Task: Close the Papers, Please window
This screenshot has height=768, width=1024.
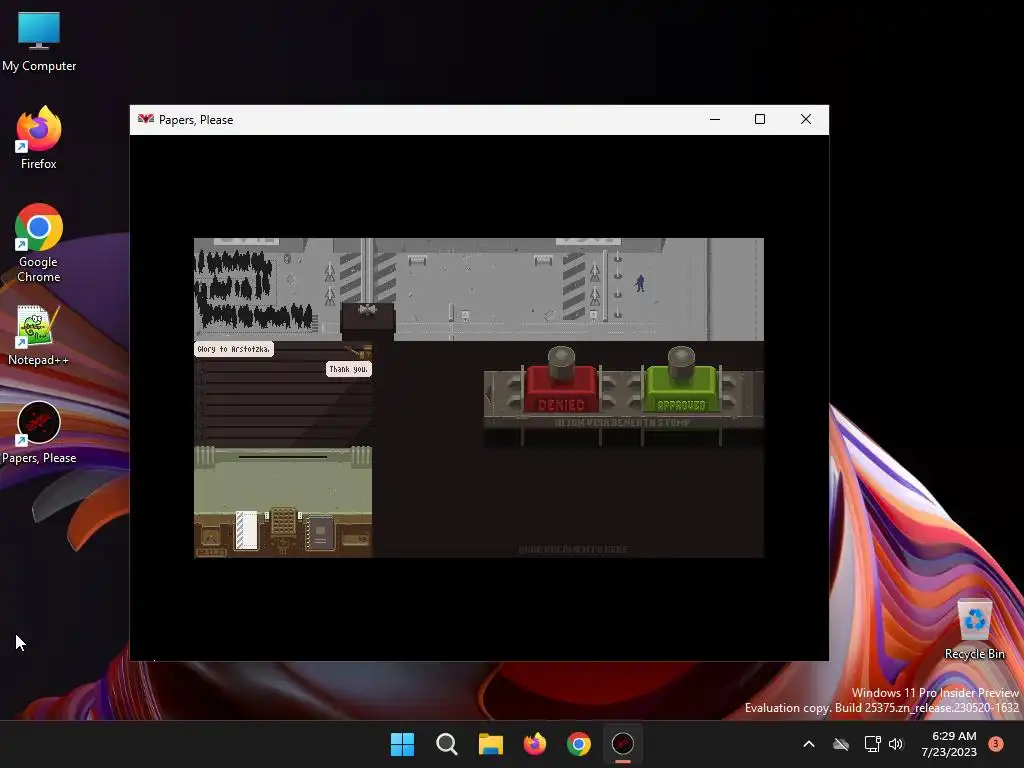Action: tap(806, 120)
